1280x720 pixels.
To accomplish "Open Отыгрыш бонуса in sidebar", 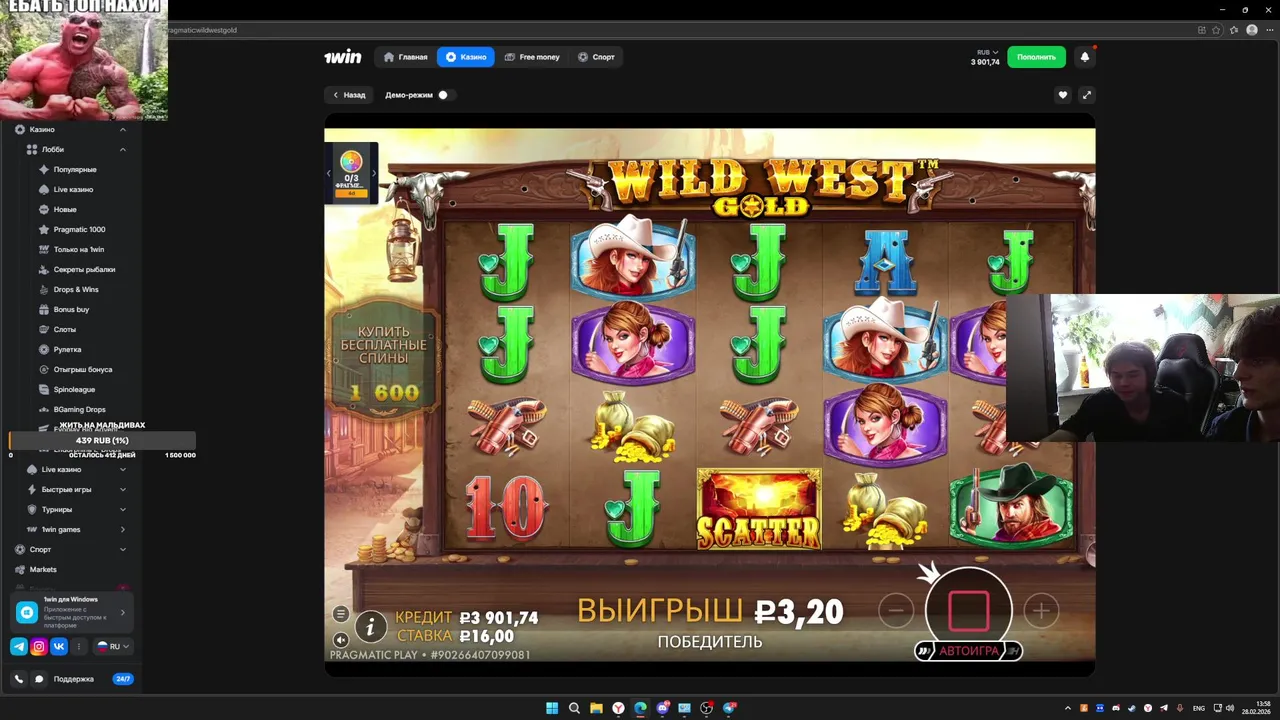I will [x=83, y=370].
